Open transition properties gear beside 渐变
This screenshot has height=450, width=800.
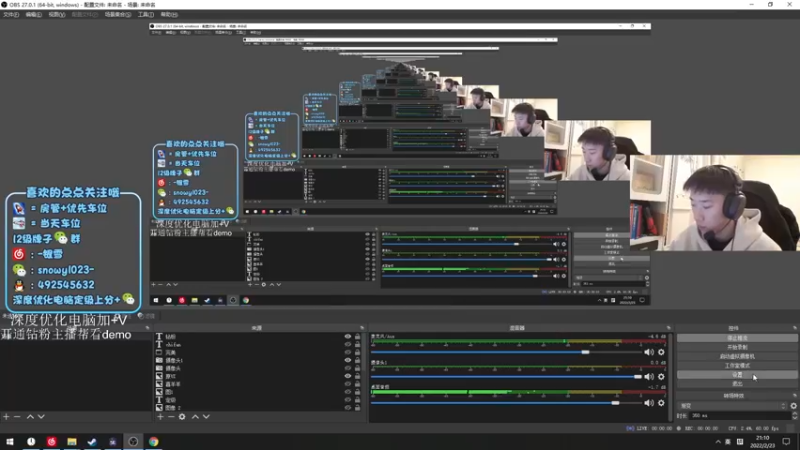[793, 406]
